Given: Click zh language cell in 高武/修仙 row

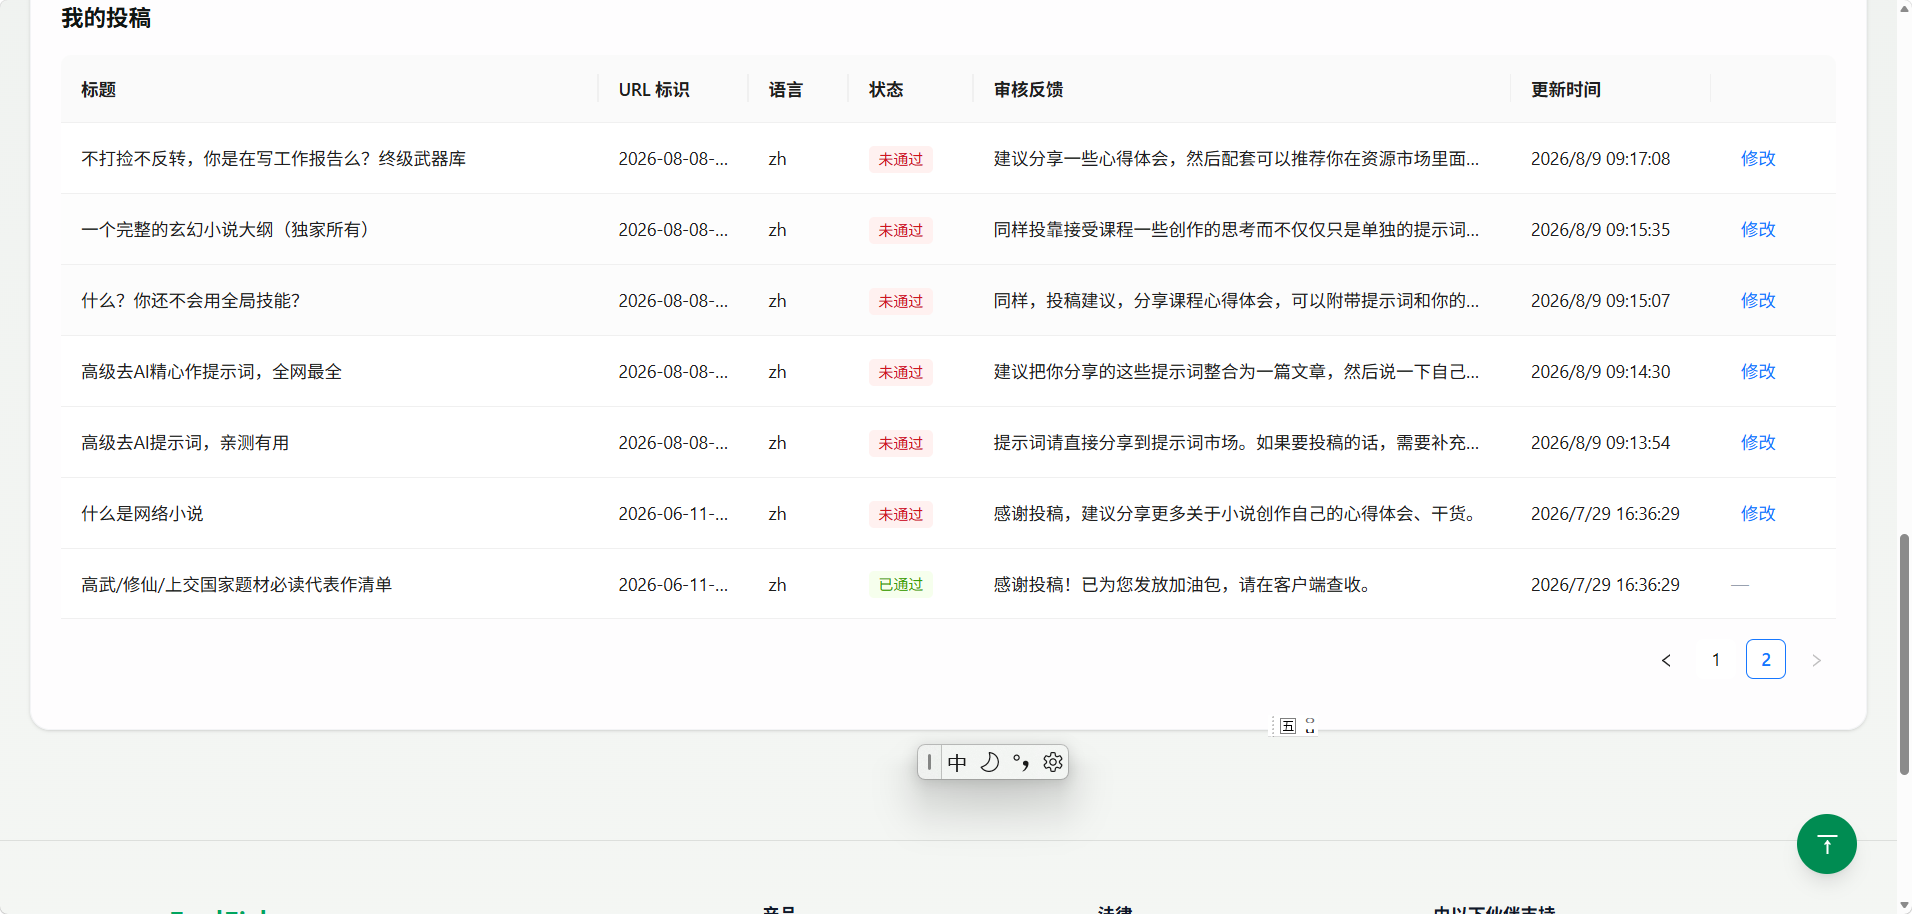Looking at the screenshot, I should 777,585.
